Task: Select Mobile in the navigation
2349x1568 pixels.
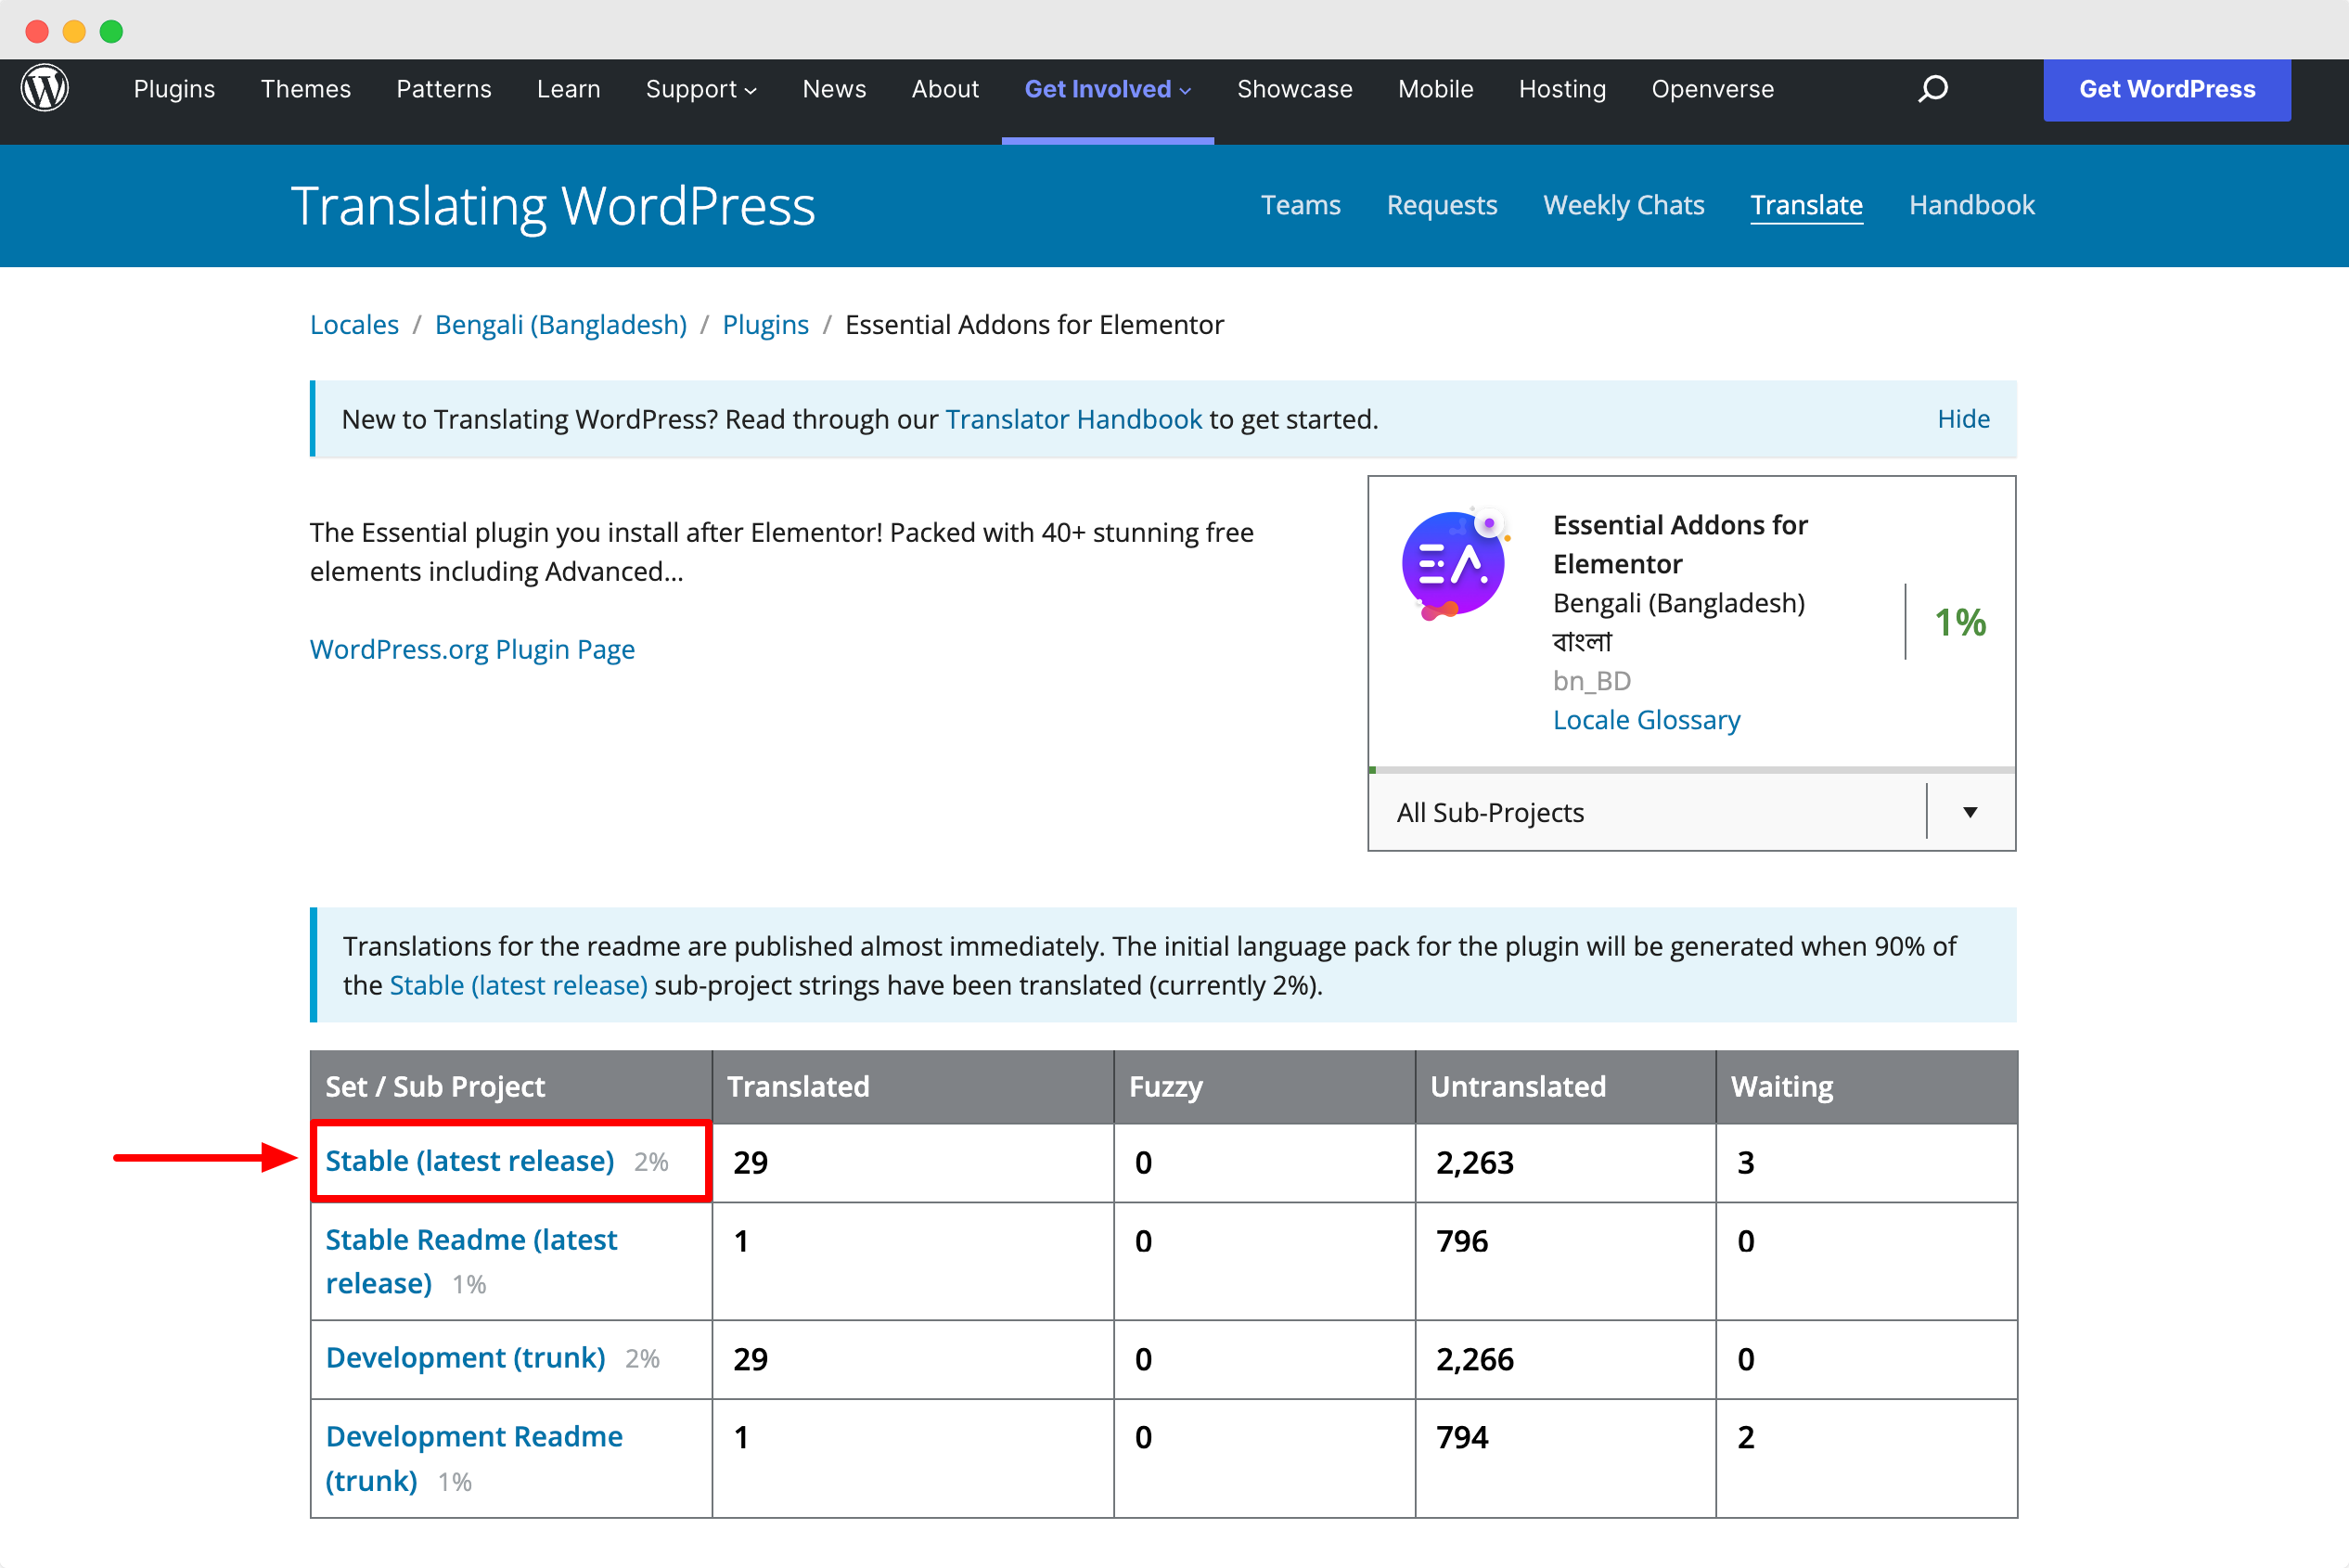Action: 1435,89
